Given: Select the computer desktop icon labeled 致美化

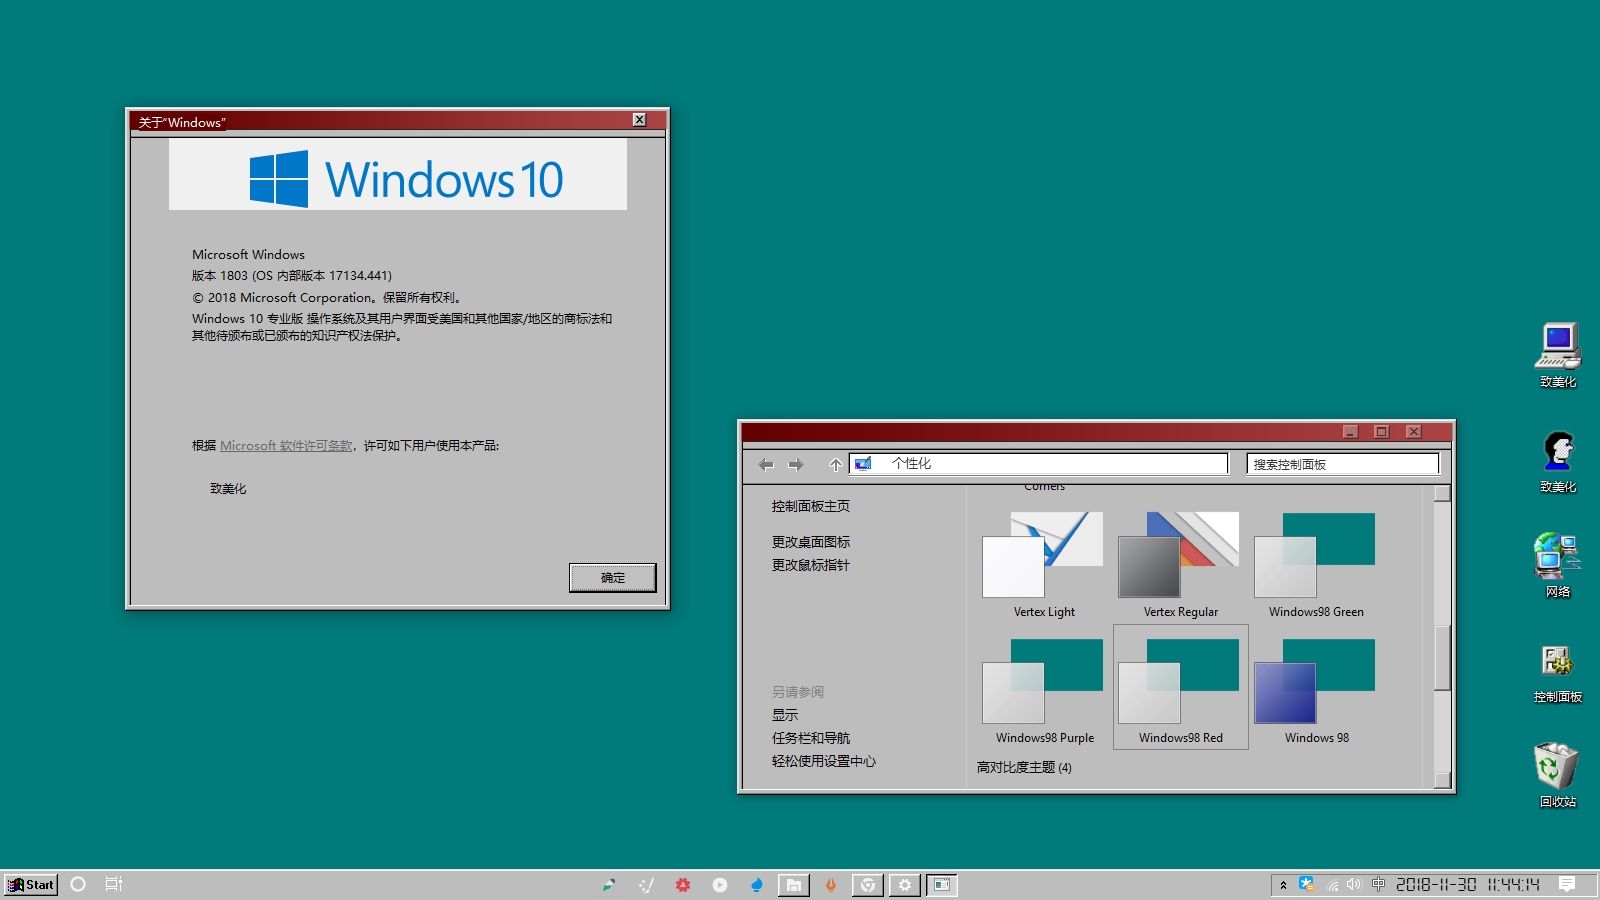Looking at the screenshot, I should 1557,355.
